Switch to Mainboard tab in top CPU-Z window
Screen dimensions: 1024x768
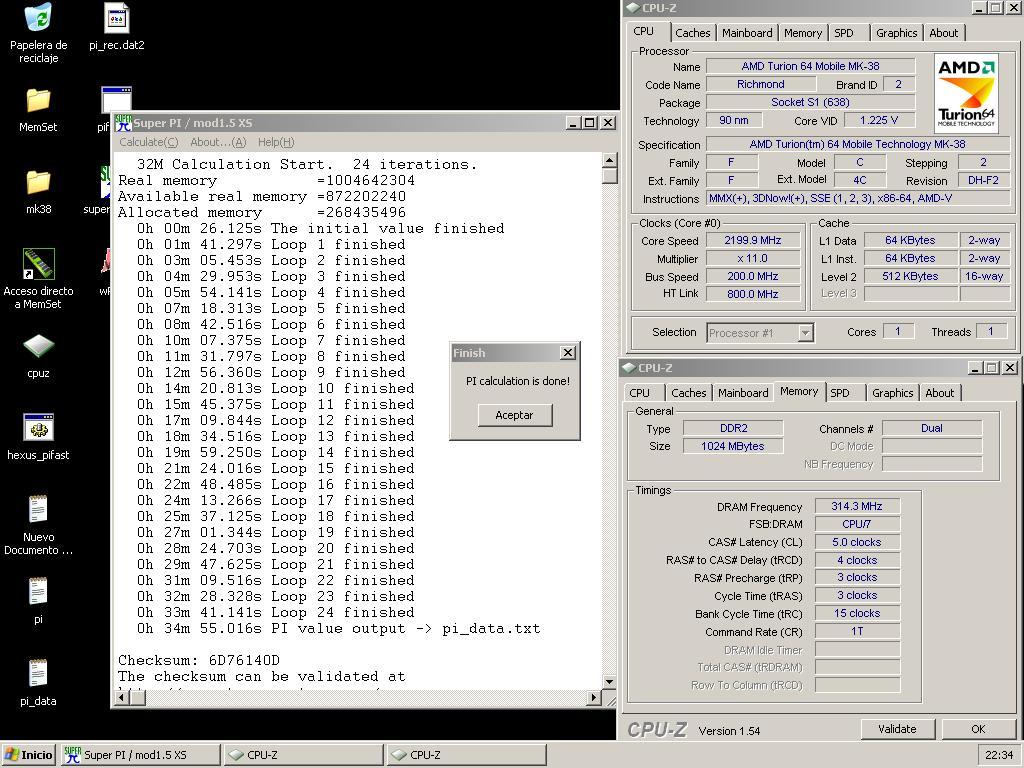747,33
